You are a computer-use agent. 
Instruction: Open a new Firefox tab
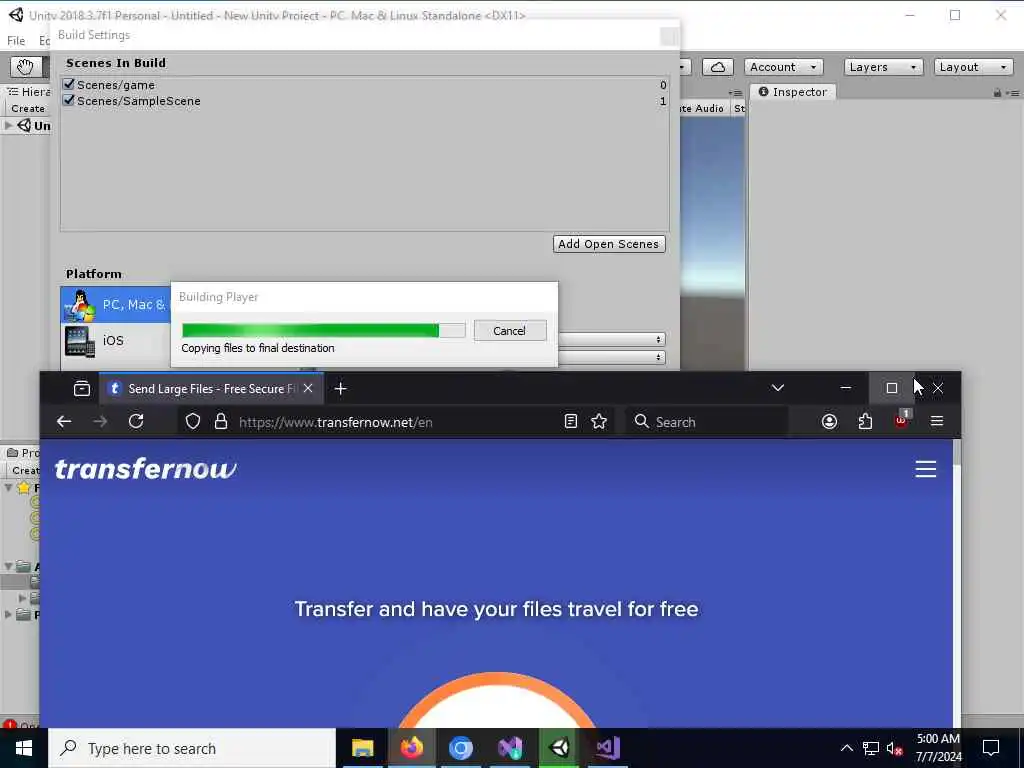pyautogui.click(x=340, y=389)
